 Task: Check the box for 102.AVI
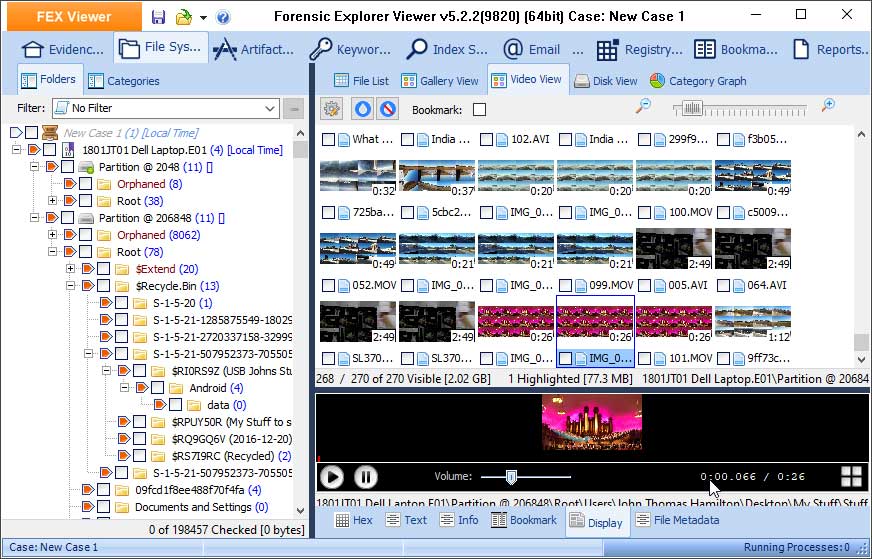tap(487, 140)
